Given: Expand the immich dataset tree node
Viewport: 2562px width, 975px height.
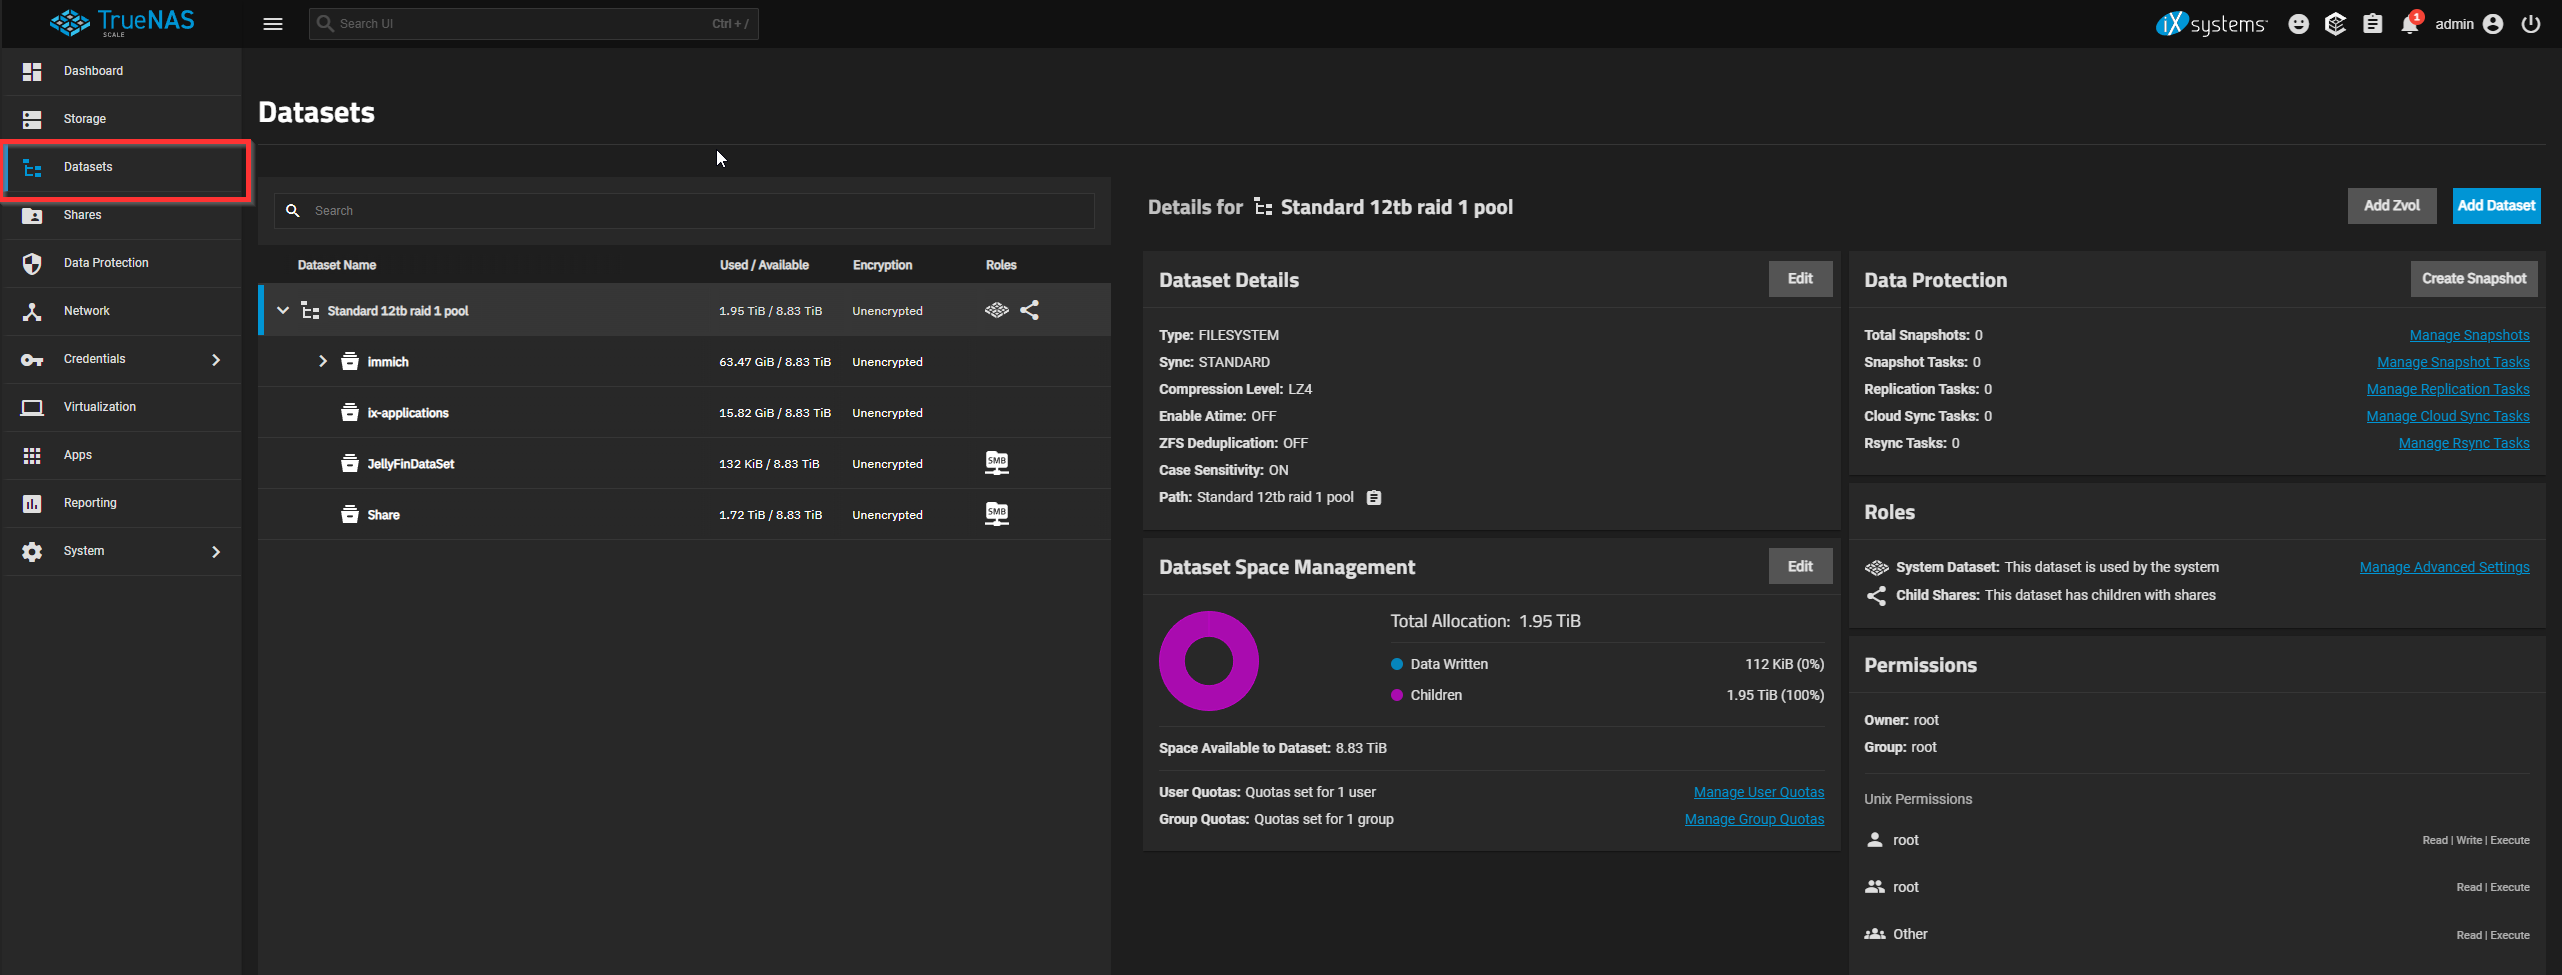Looking at the screenshot, I should pyautogui.click(x=323, y=361).
